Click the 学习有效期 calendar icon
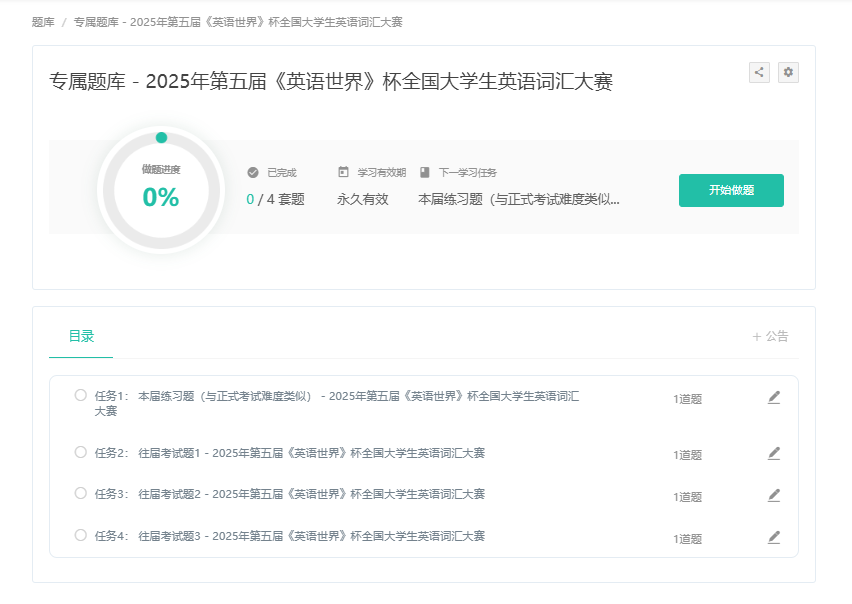 344,172
